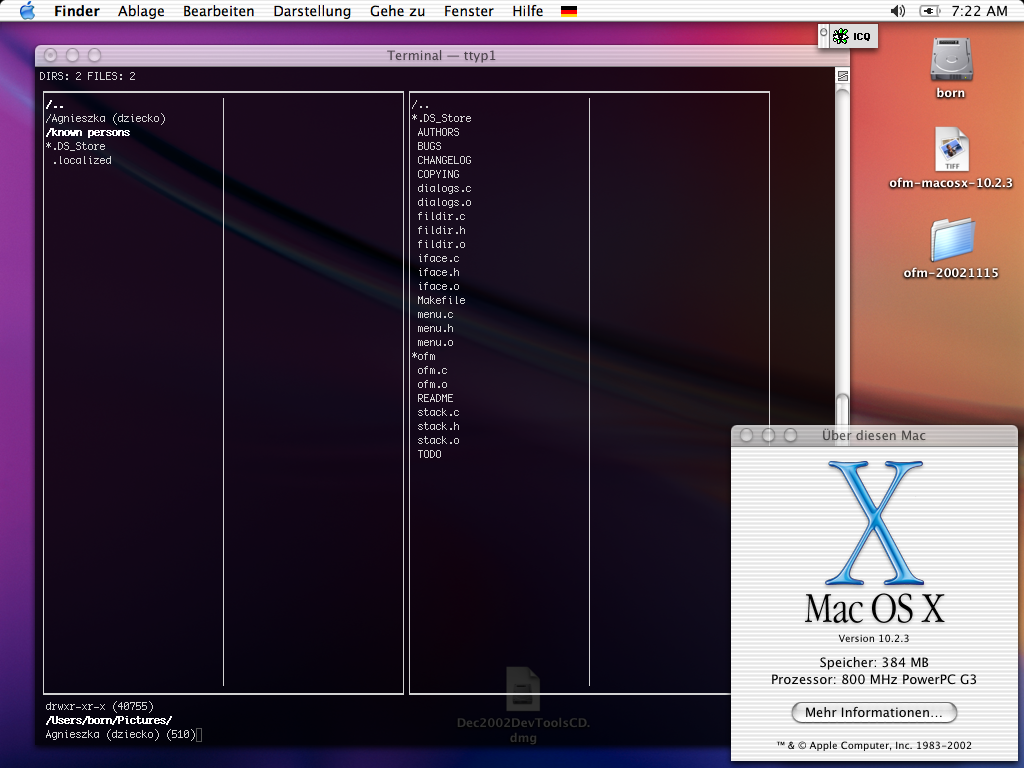Click the battery status icon

(929, 11)
